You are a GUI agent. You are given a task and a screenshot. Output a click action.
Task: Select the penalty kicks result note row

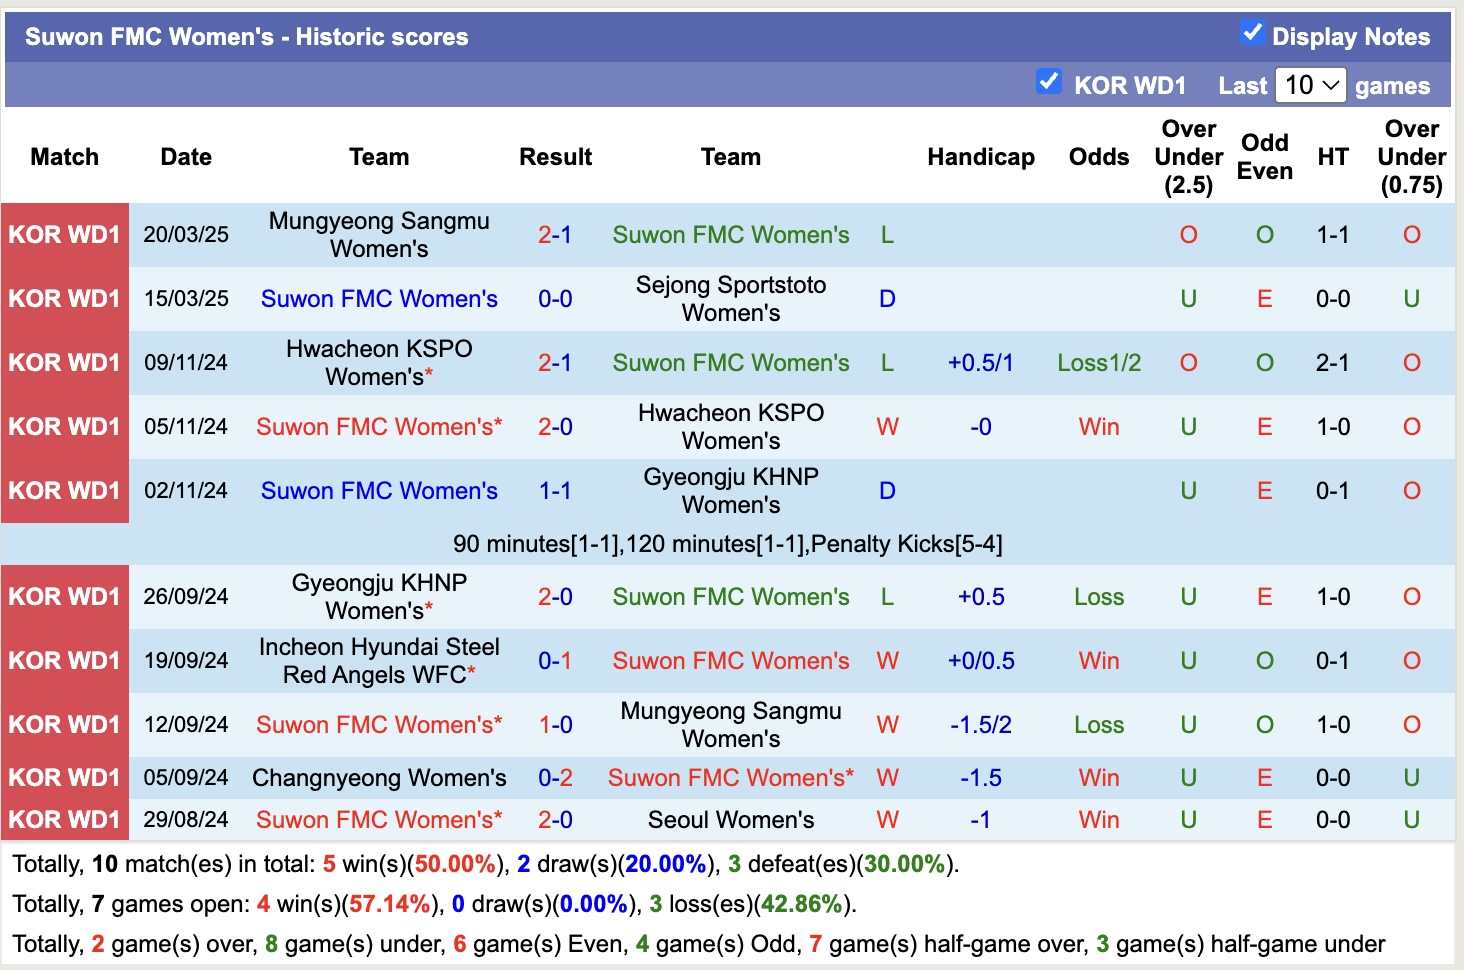click(731, 544)
